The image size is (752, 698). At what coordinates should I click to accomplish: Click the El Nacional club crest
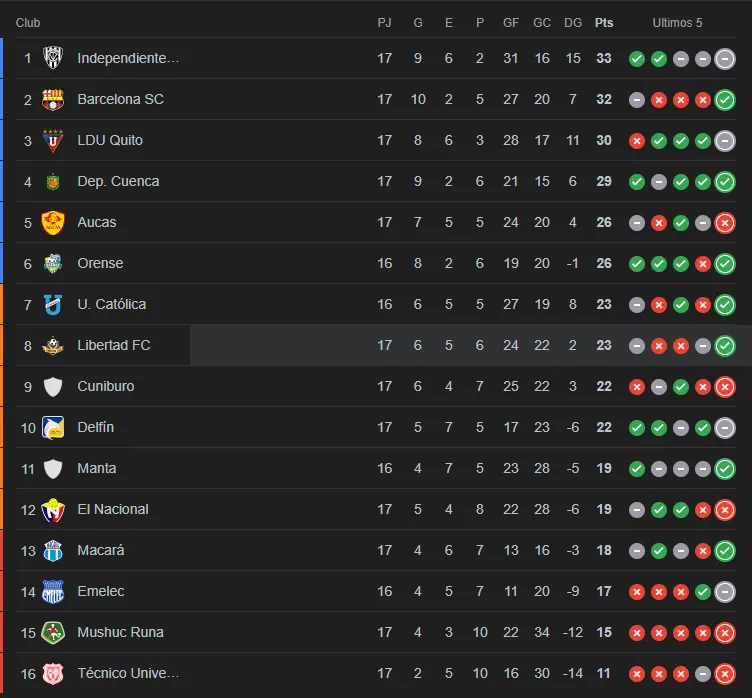[x=53, y=509]
